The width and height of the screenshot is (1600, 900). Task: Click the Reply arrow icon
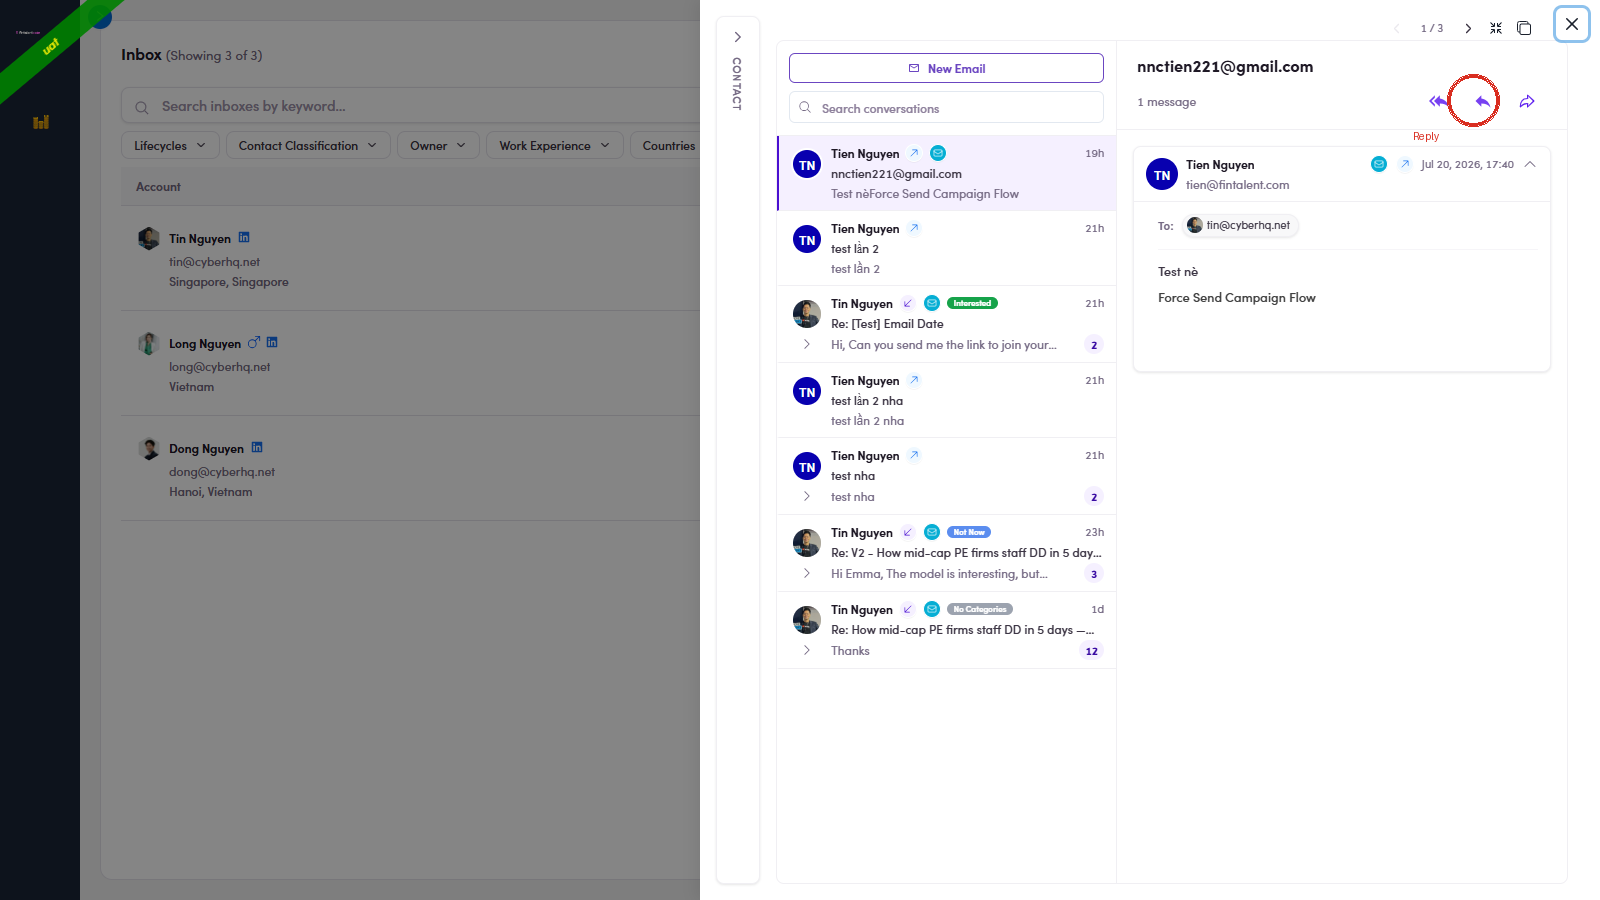[1482, 101]
